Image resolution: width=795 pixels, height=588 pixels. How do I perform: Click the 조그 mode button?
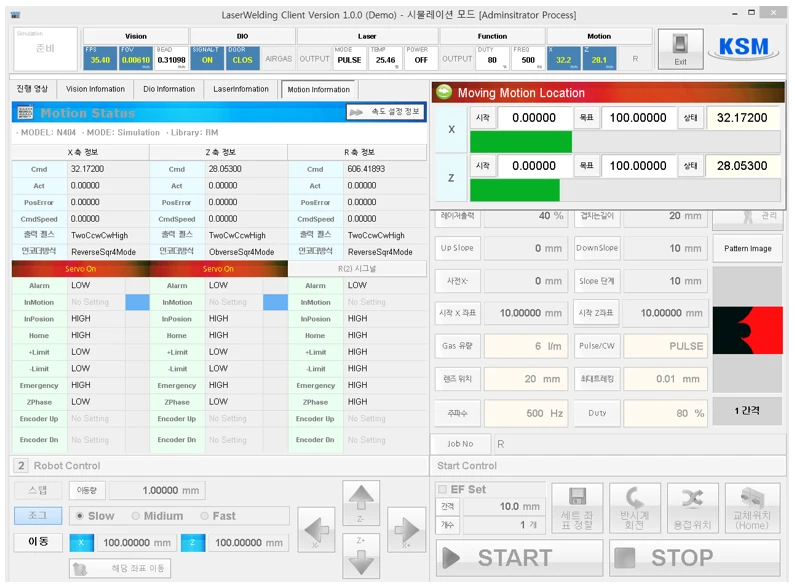point(38,516)
